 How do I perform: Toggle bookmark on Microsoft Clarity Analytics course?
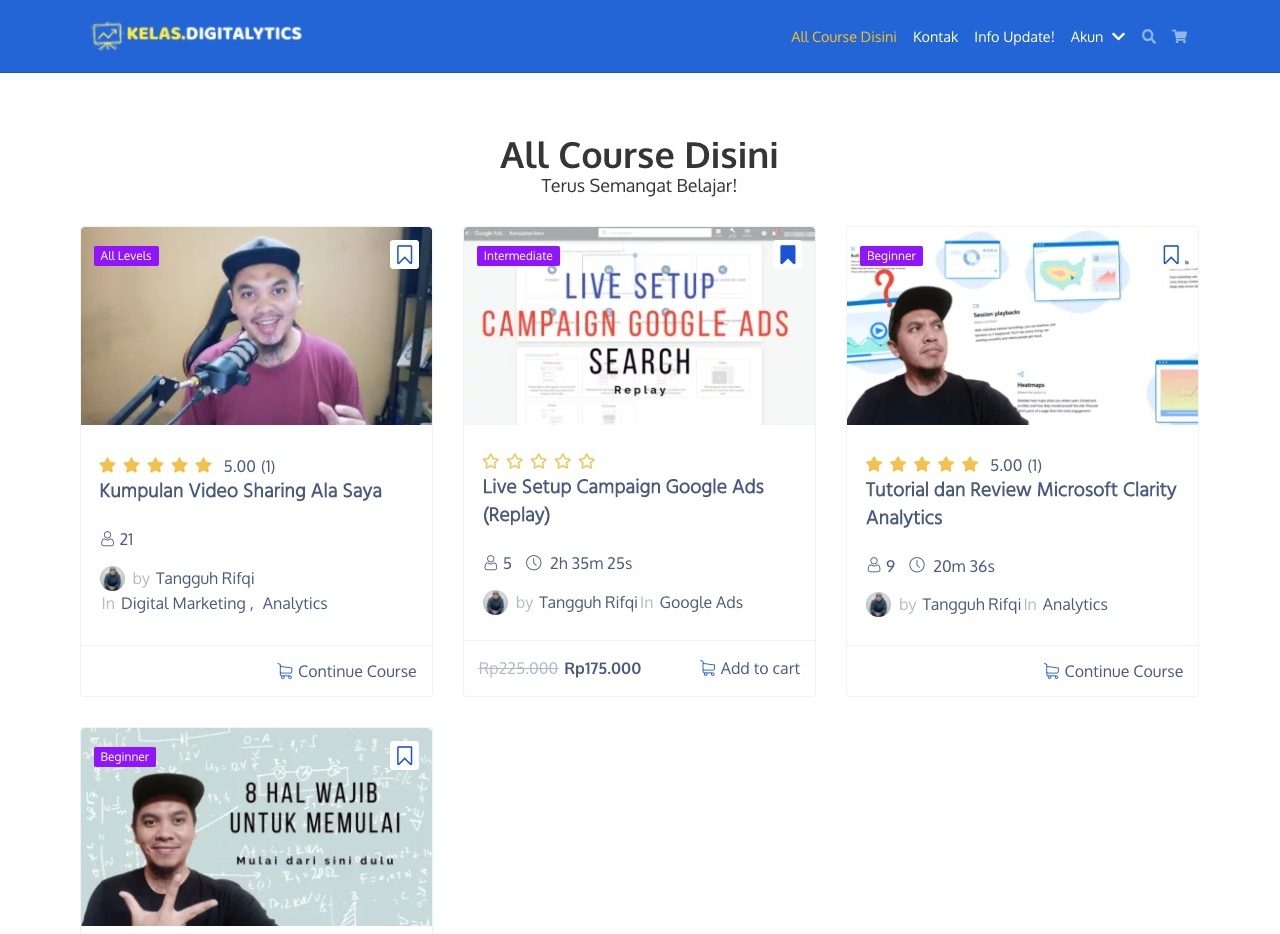[x=1170, y=255]
